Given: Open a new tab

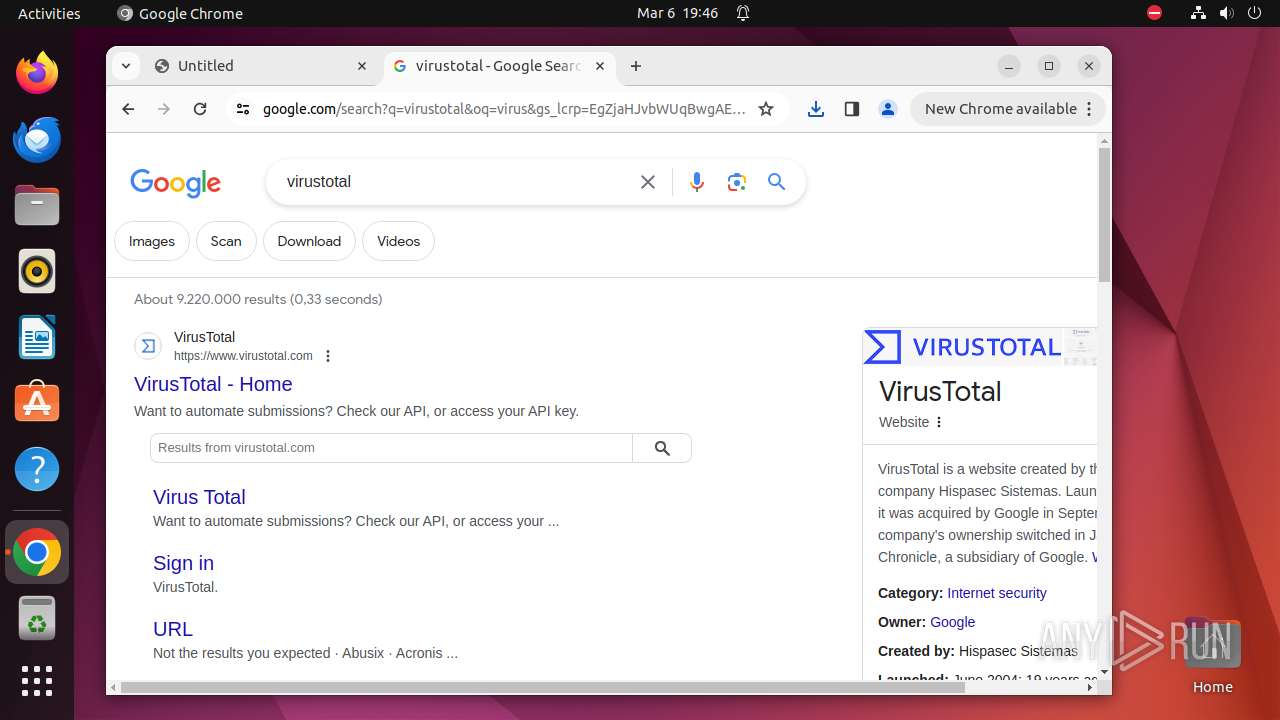Looking at the screenshot, I should click(636, 66).
